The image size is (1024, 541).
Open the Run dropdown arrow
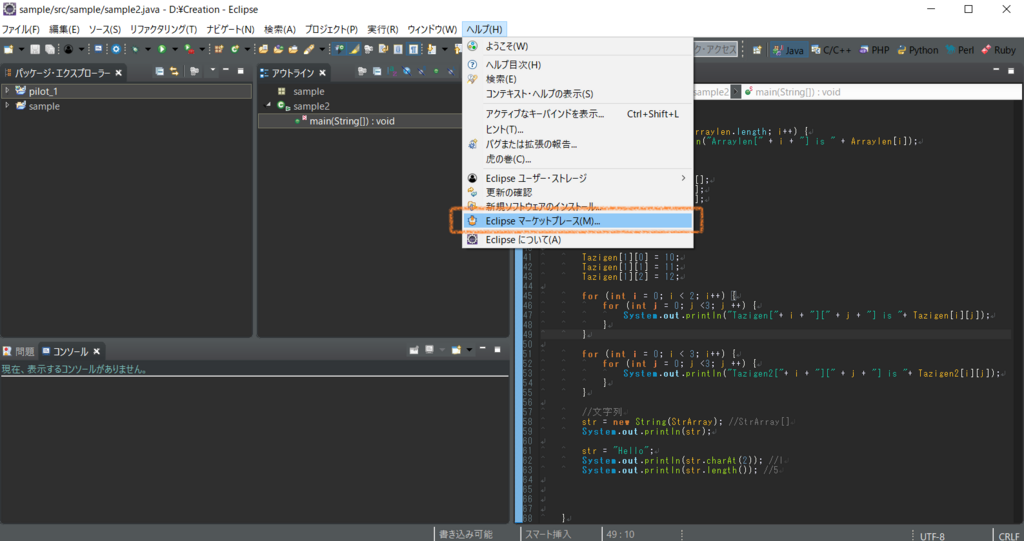[x=174, y=49]
